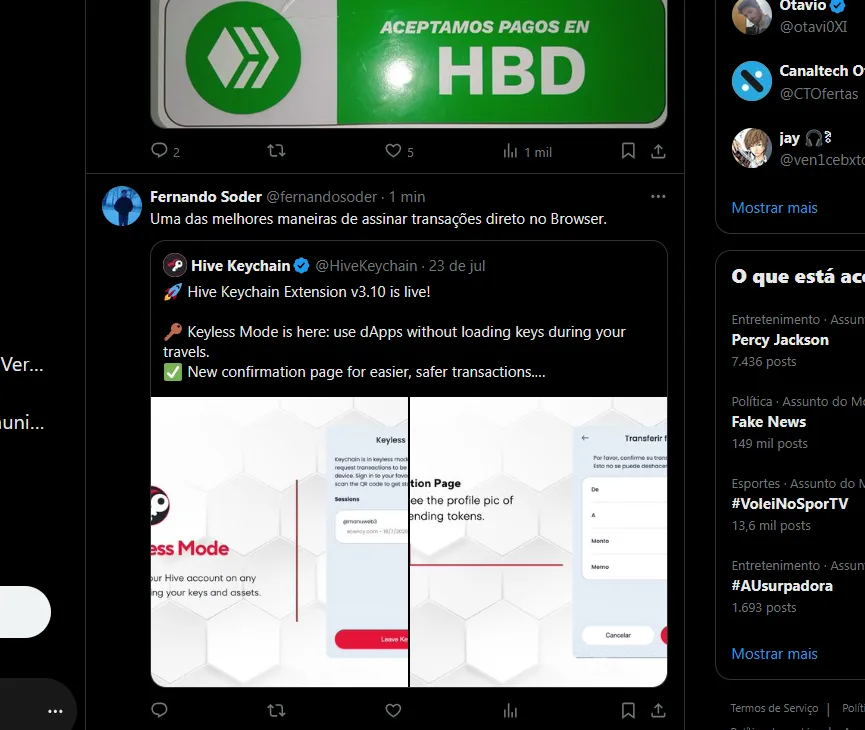The height and width of the screenshot is (730, 865).
Task: Open the account menu three dots bottom left
Action: tap(55, 711)
